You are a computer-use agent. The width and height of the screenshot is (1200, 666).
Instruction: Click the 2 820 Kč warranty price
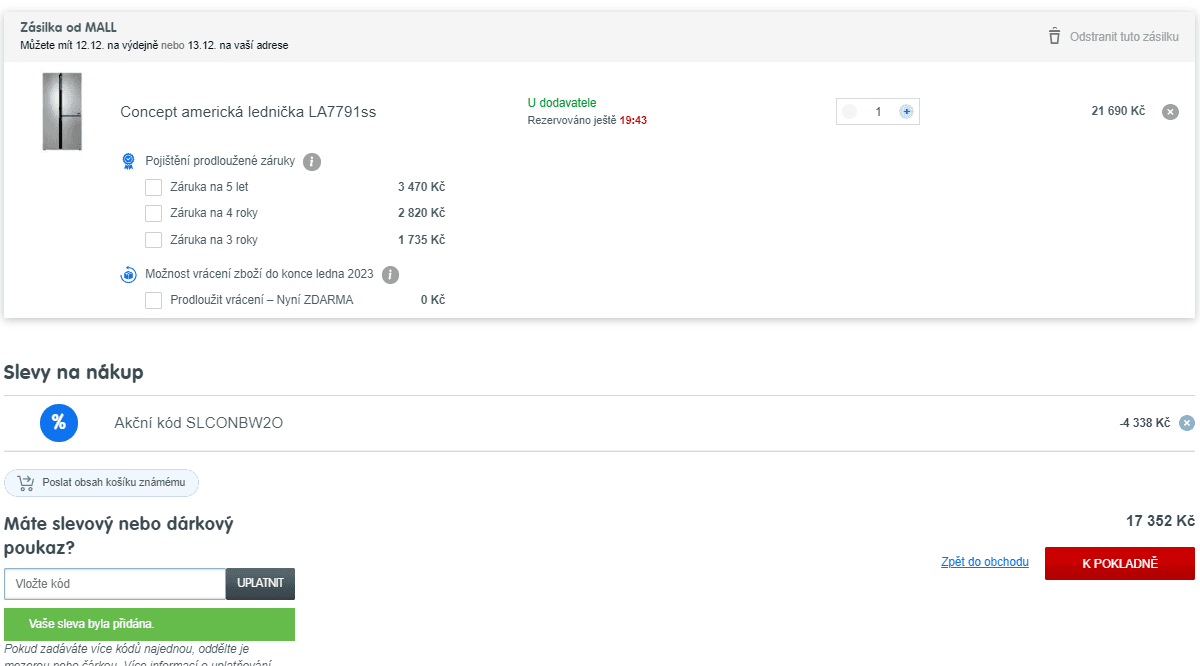pyautogui.click(x=421, y=213)
